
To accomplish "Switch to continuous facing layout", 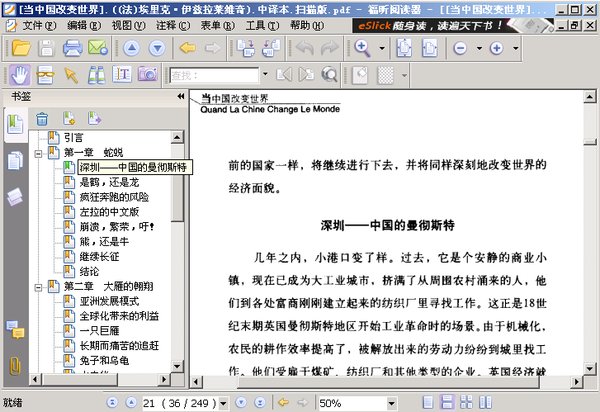I will click(485, 402).
